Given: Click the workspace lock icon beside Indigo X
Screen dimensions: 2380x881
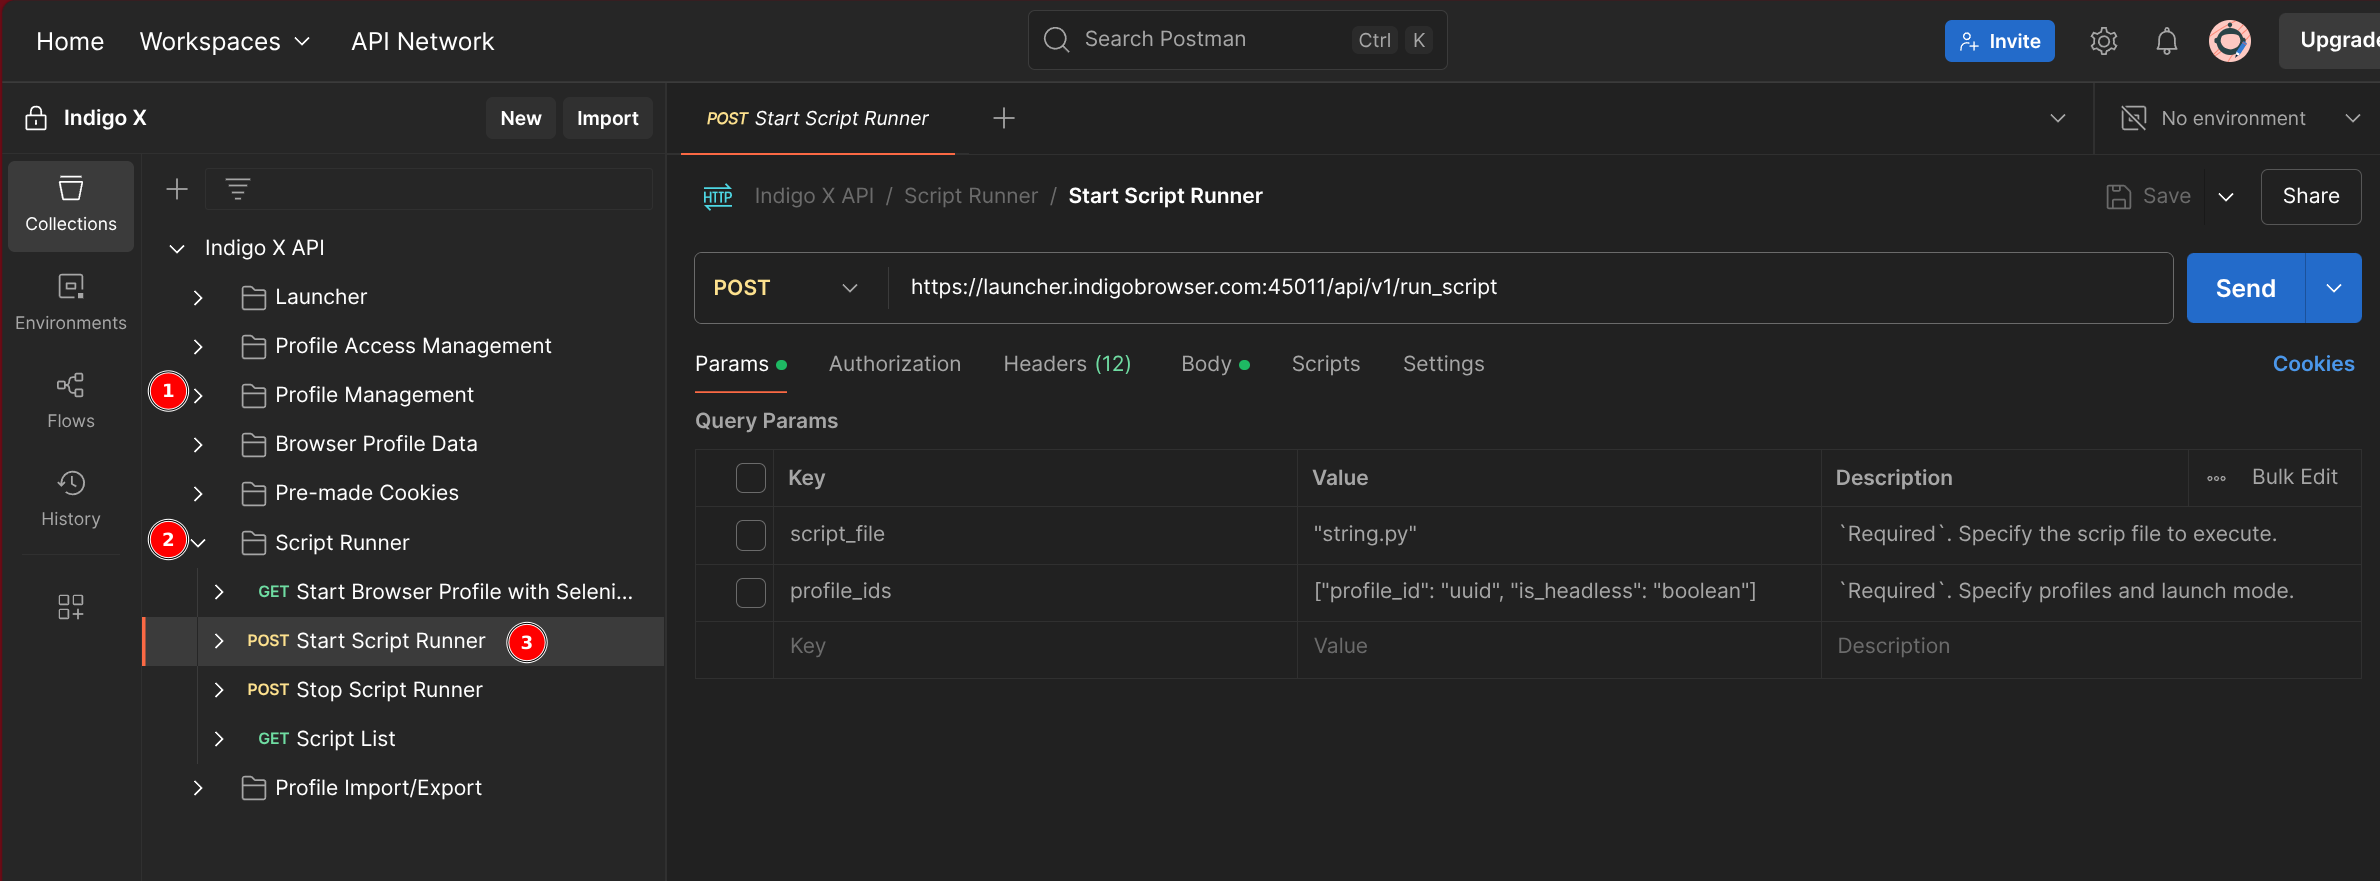Looking at the screenshot, I should click(36, 118).
